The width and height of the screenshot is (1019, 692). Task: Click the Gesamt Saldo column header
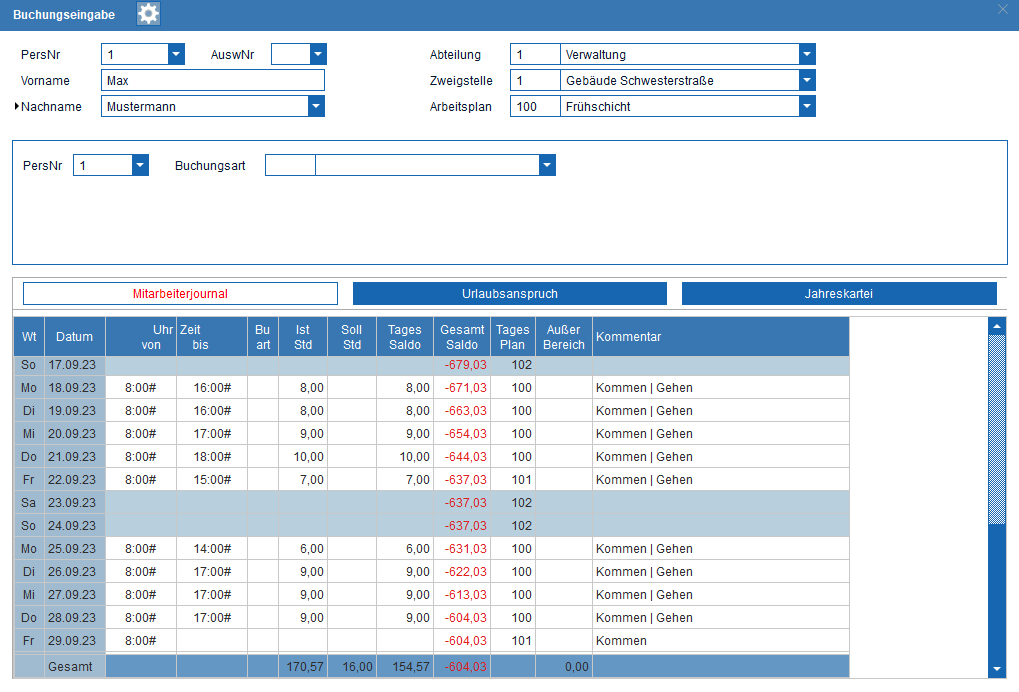[462, 337]
